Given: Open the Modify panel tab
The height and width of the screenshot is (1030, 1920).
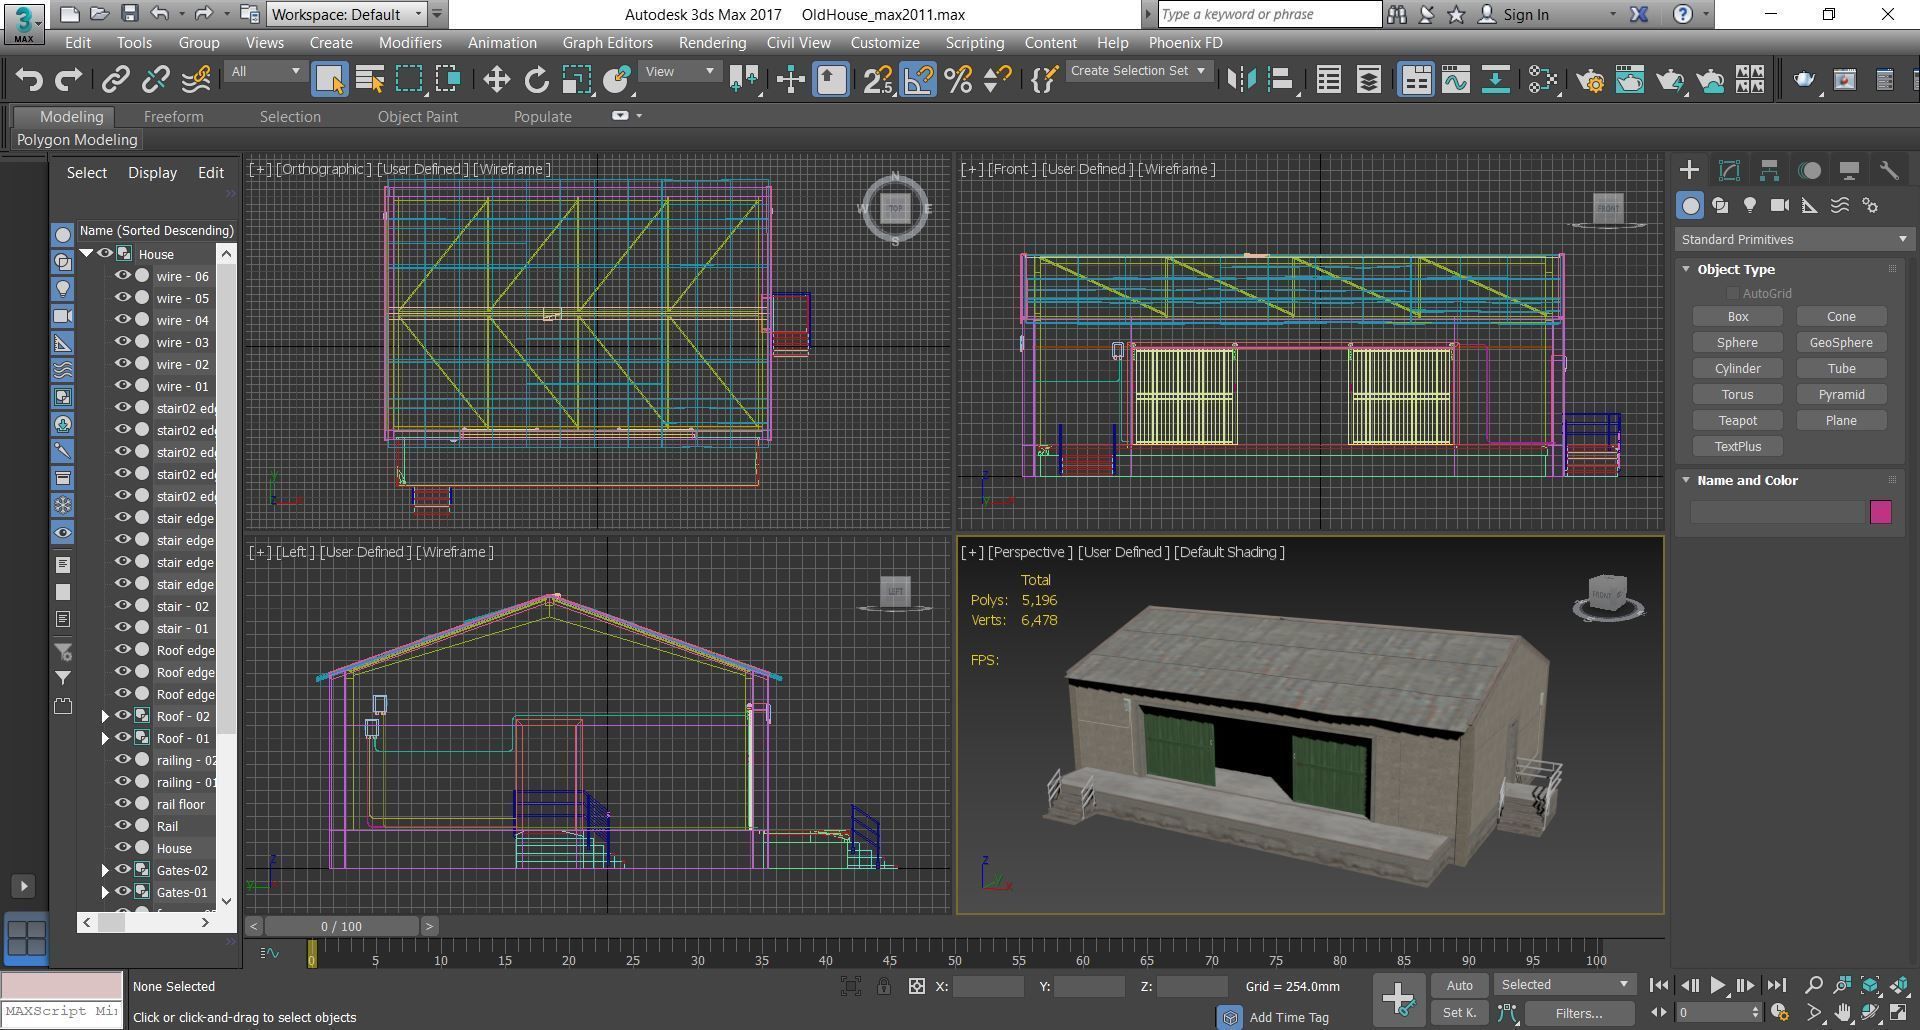Looking at the screenshot, I should [1729, 170].
